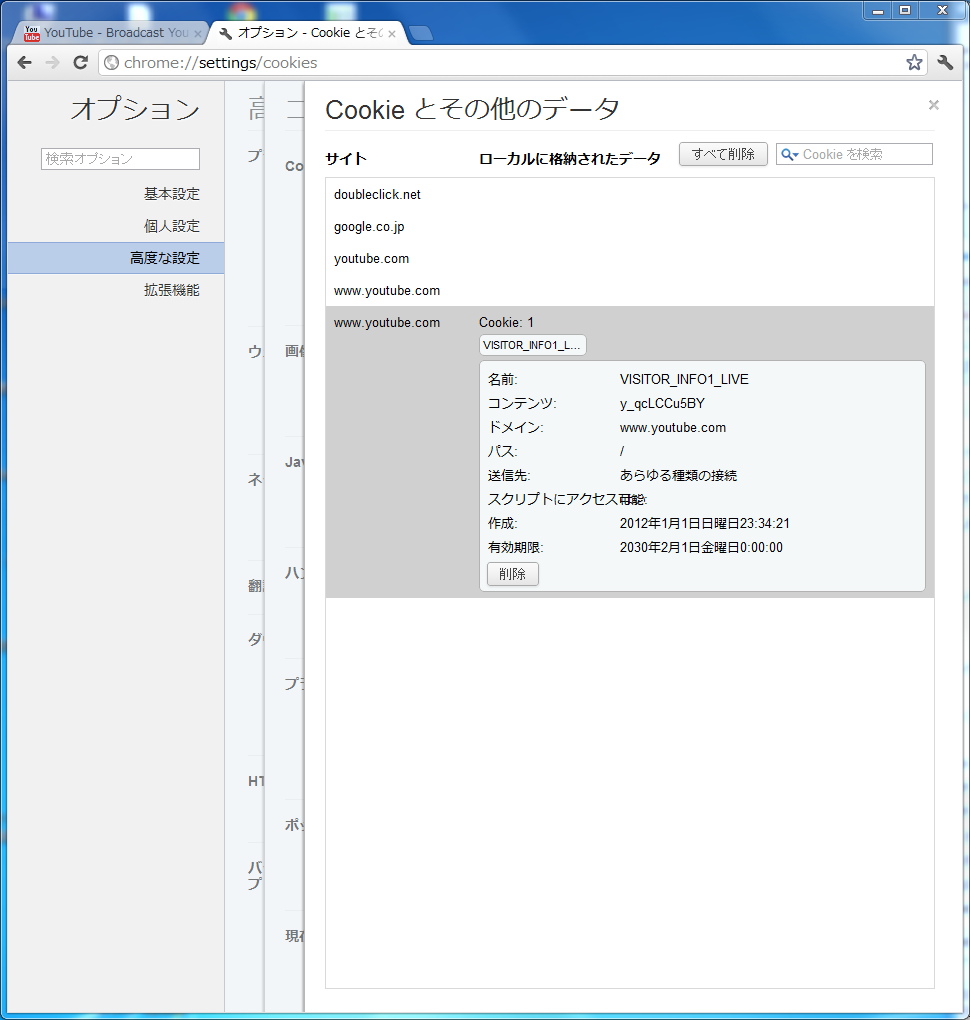Open 個人設定 in the sidebar

(x=172, y=226)
